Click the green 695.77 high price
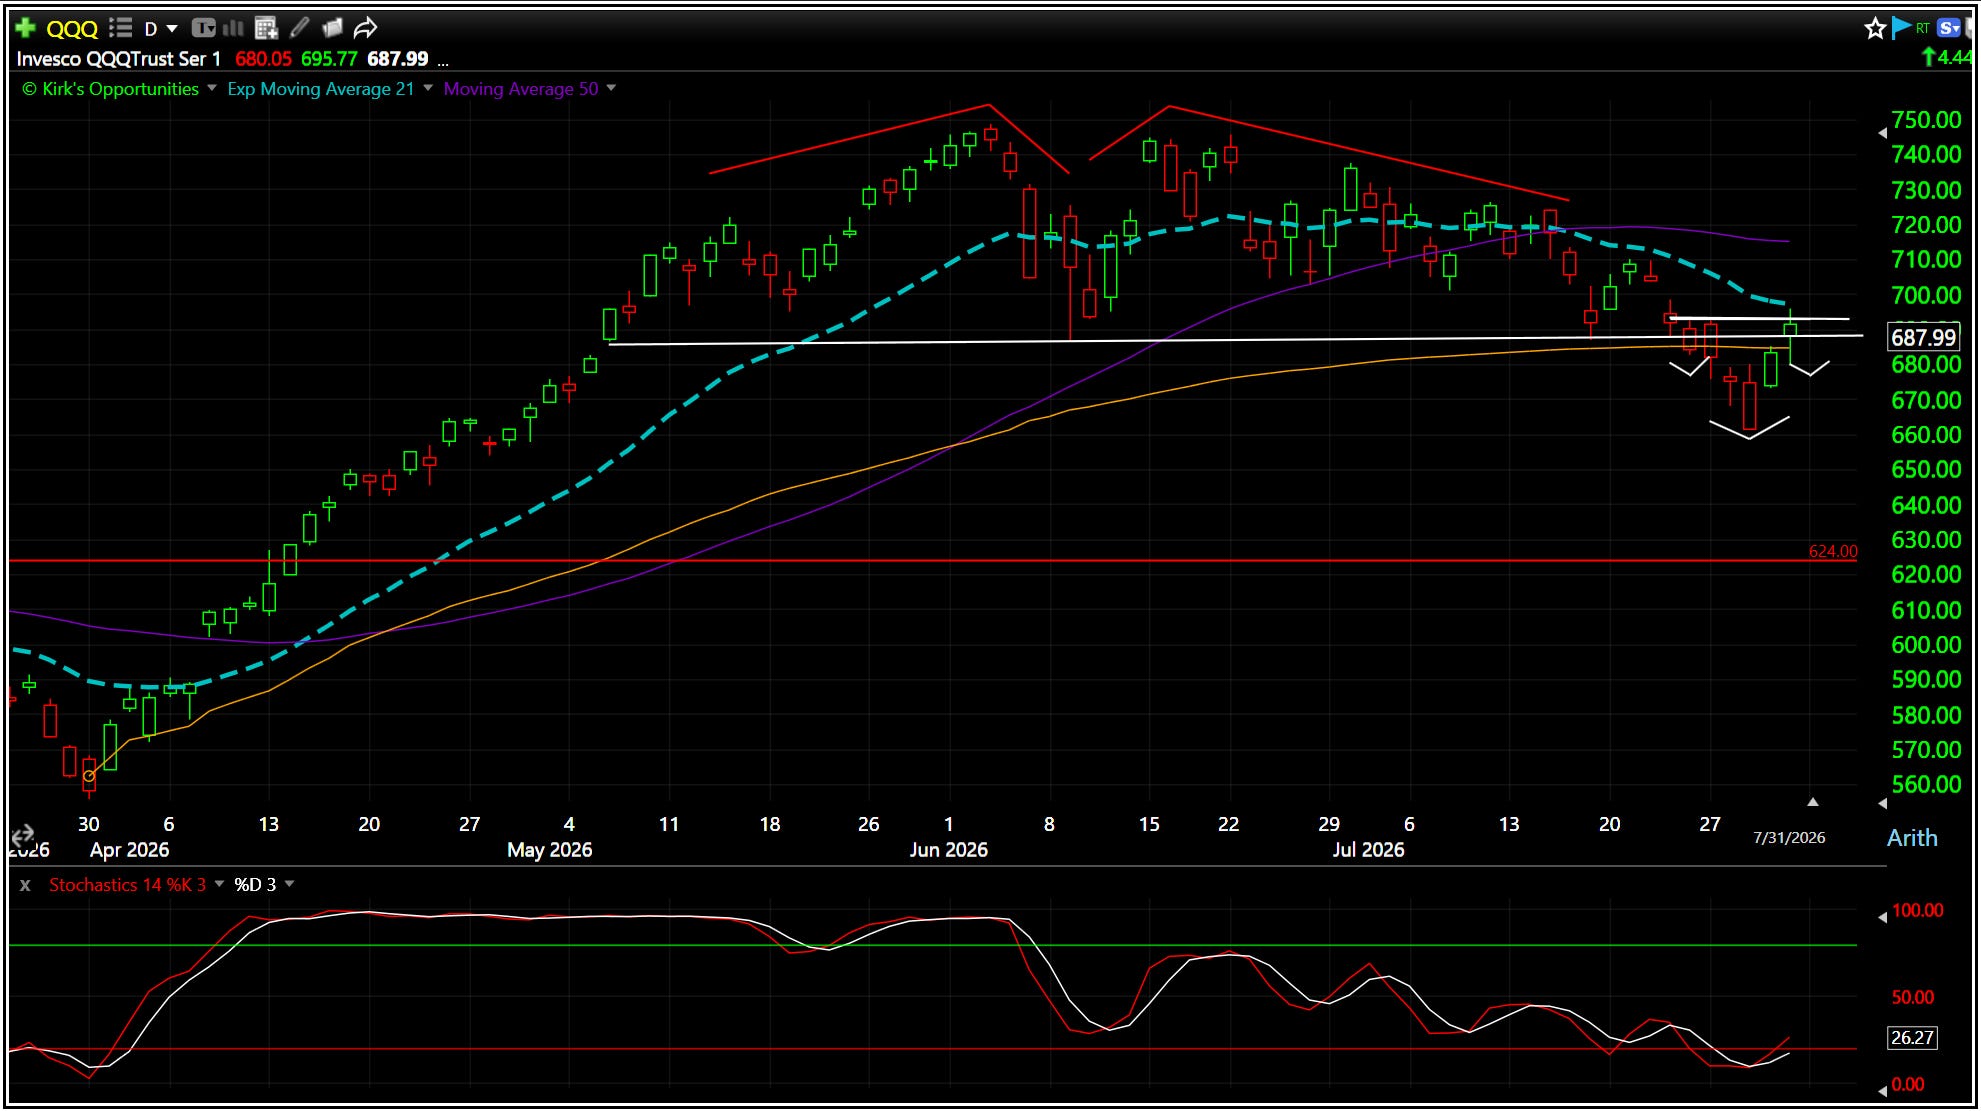 click(329, 59)
